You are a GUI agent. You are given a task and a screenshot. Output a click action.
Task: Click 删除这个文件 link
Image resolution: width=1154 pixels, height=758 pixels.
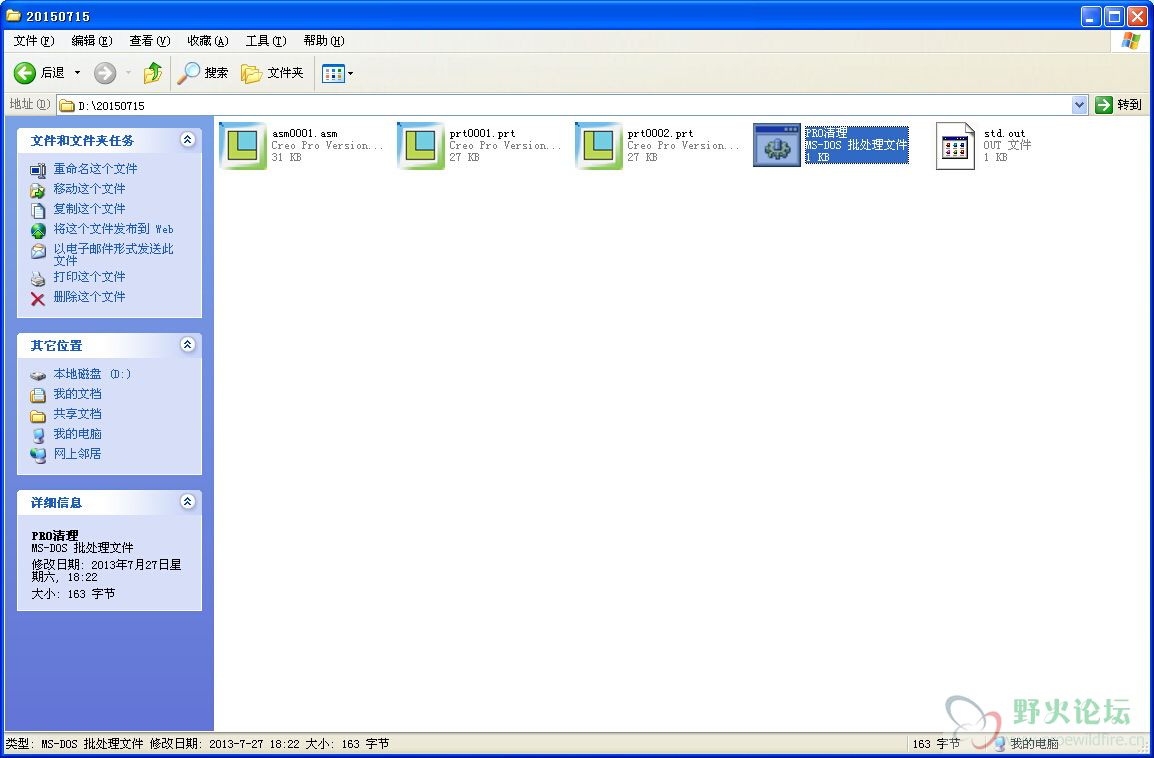[89, 297]
